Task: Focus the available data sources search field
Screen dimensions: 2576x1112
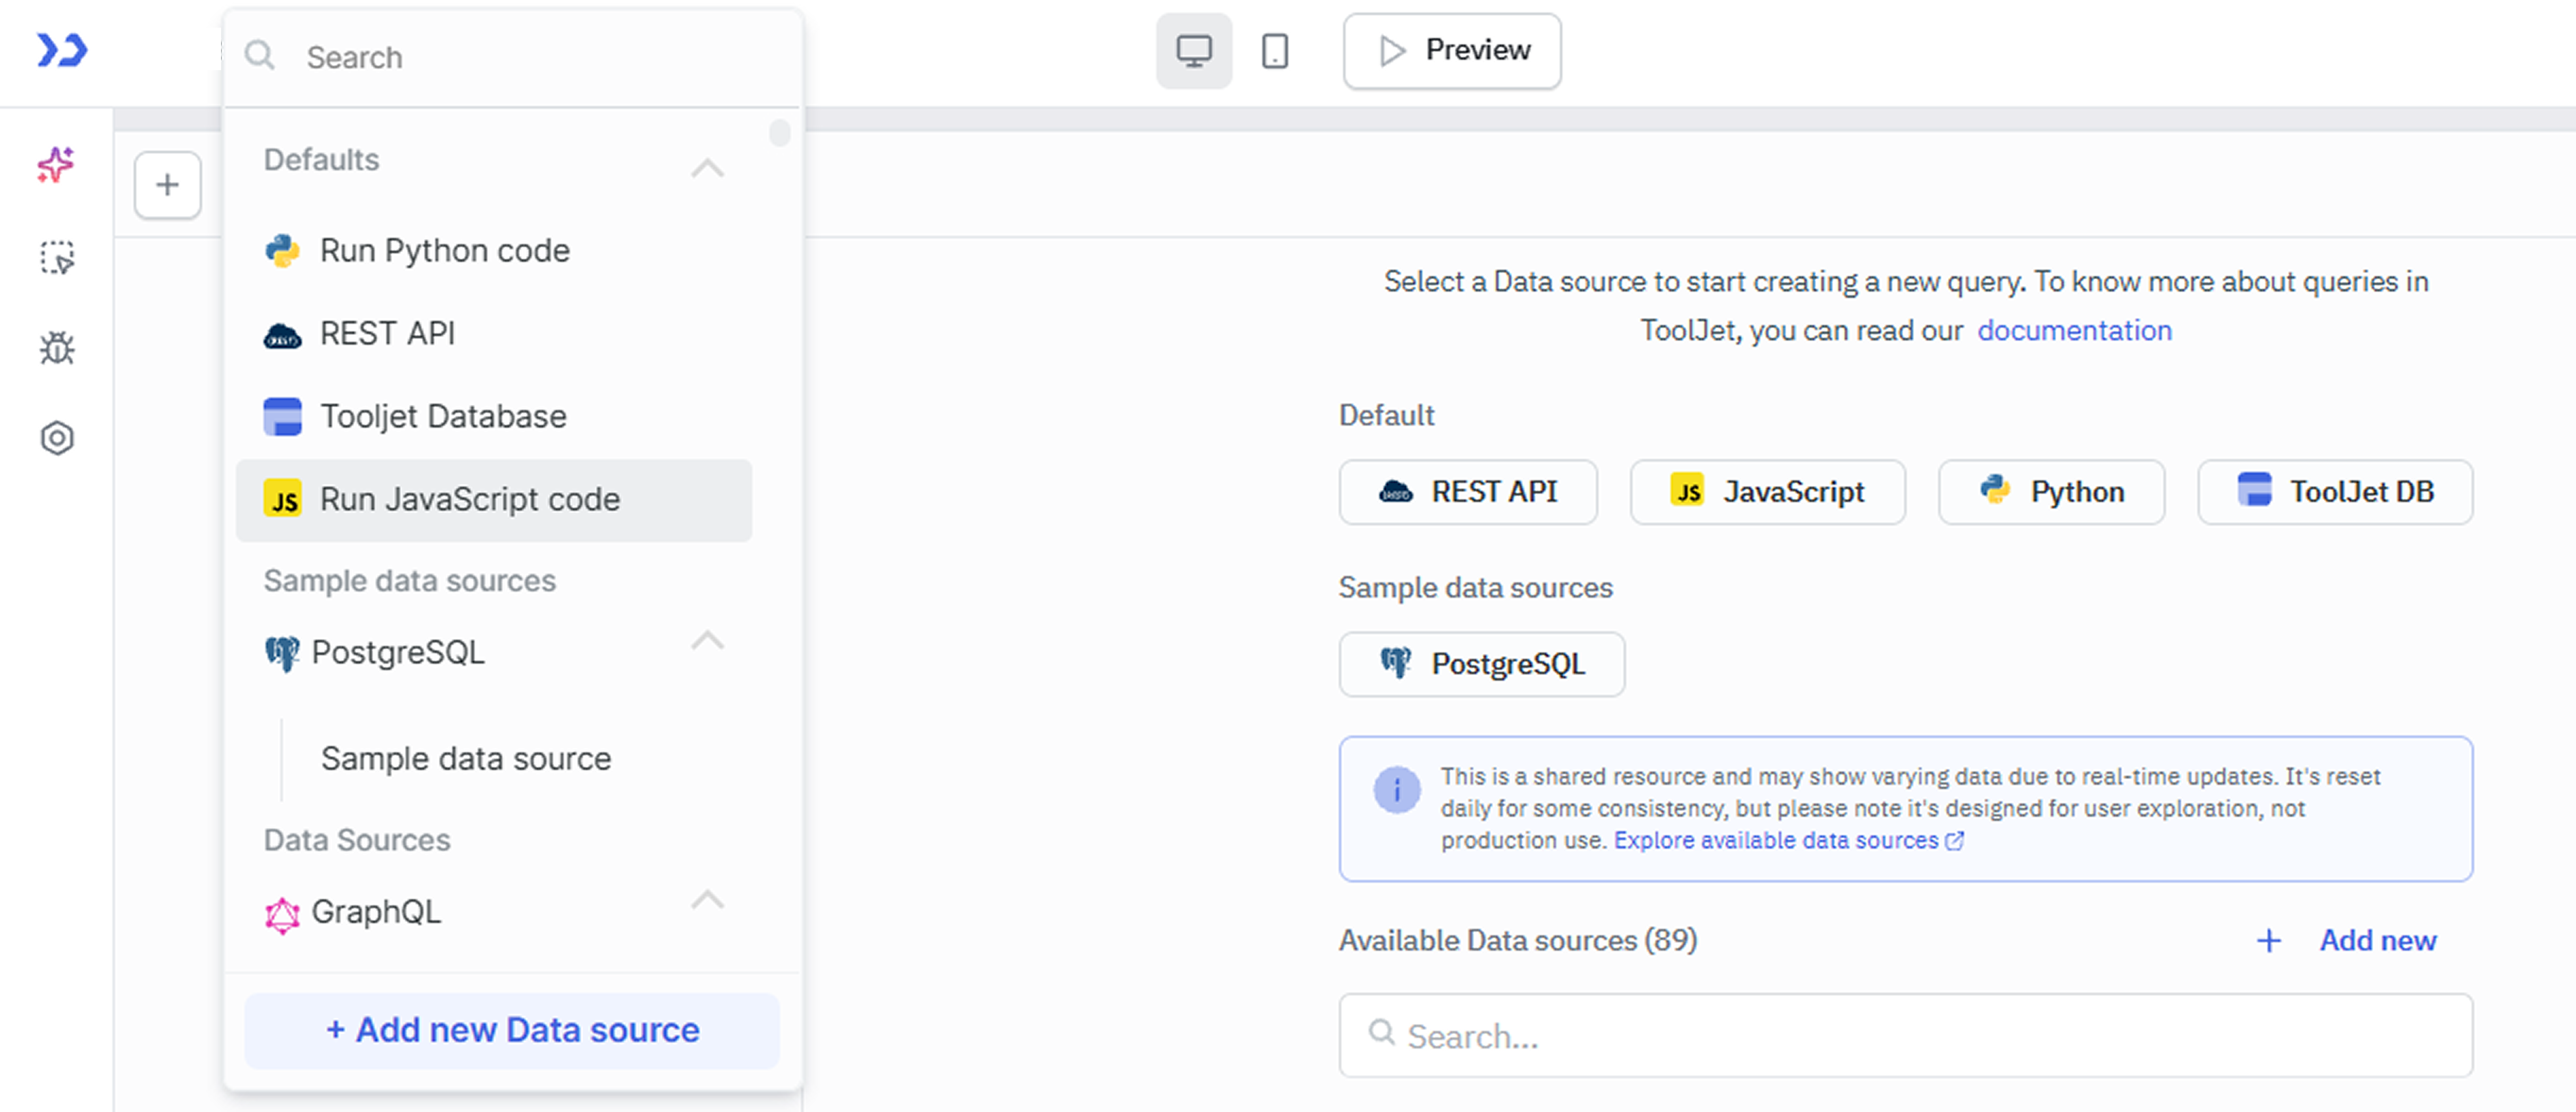Action: [1904, 1036]
